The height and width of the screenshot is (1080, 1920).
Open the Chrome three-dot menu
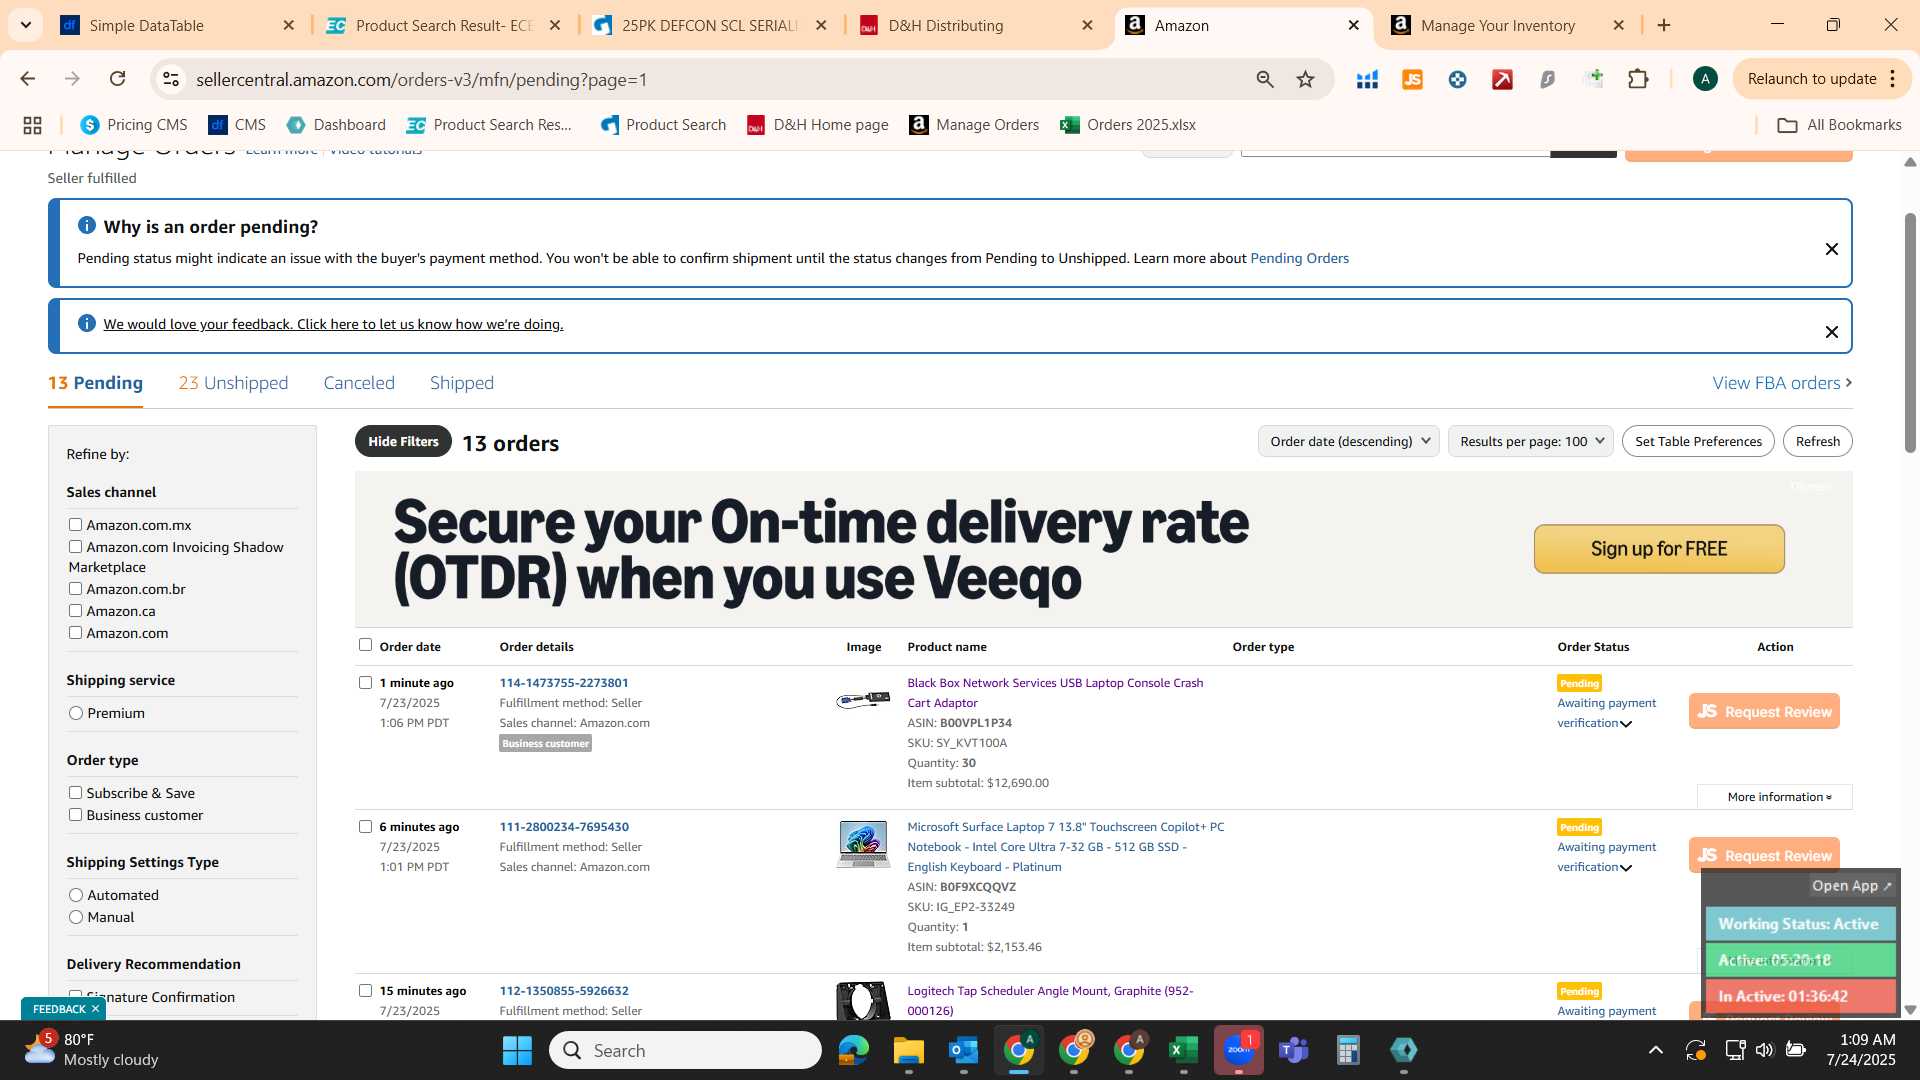pos(1892,79)
